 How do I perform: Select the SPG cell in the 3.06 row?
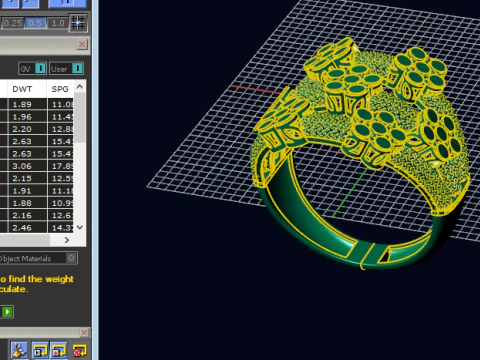pos(61,166)
